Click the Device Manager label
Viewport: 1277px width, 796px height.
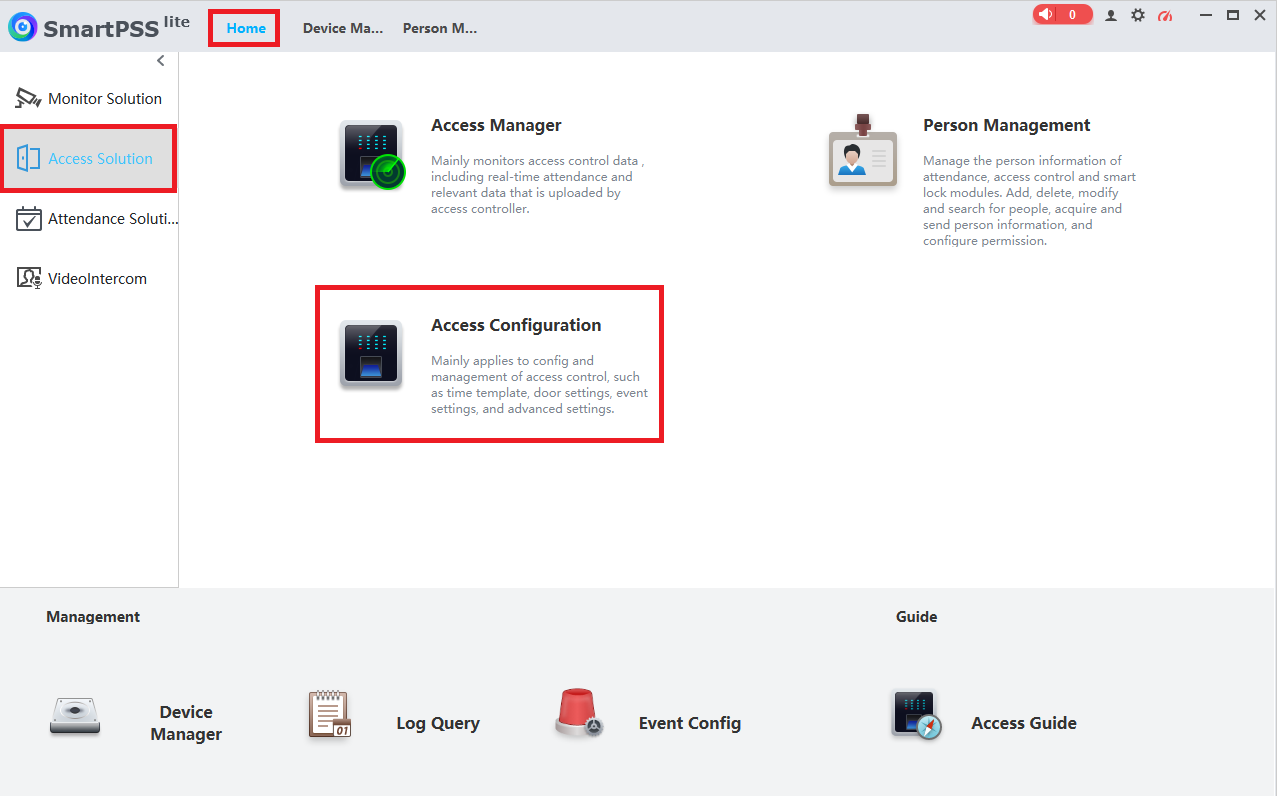(x=186, y=723)
